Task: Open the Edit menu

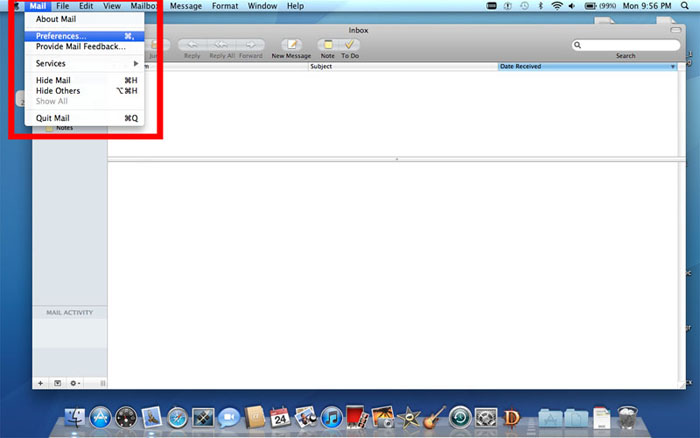Action: pos(86,6)
